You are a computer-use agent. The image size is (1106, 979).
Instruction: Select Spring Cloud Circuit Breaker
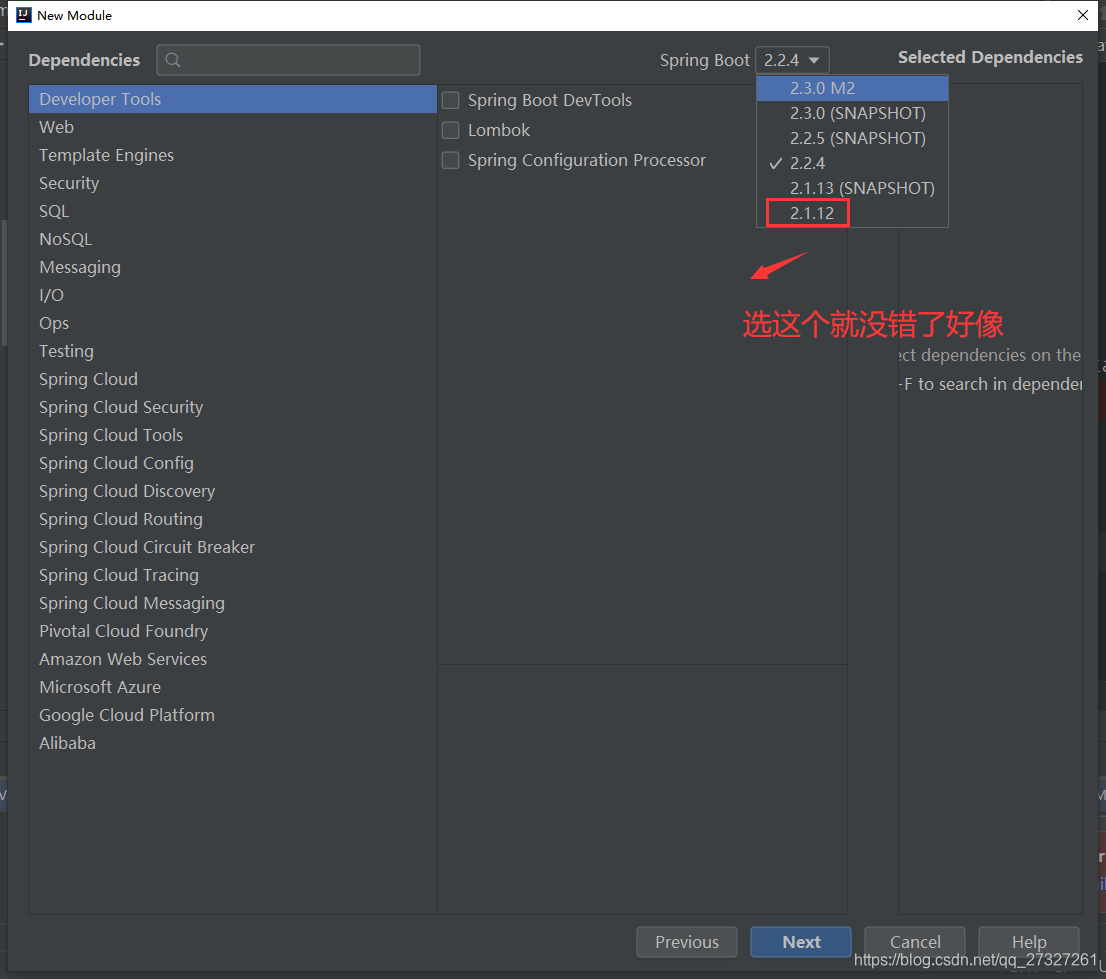233,547
